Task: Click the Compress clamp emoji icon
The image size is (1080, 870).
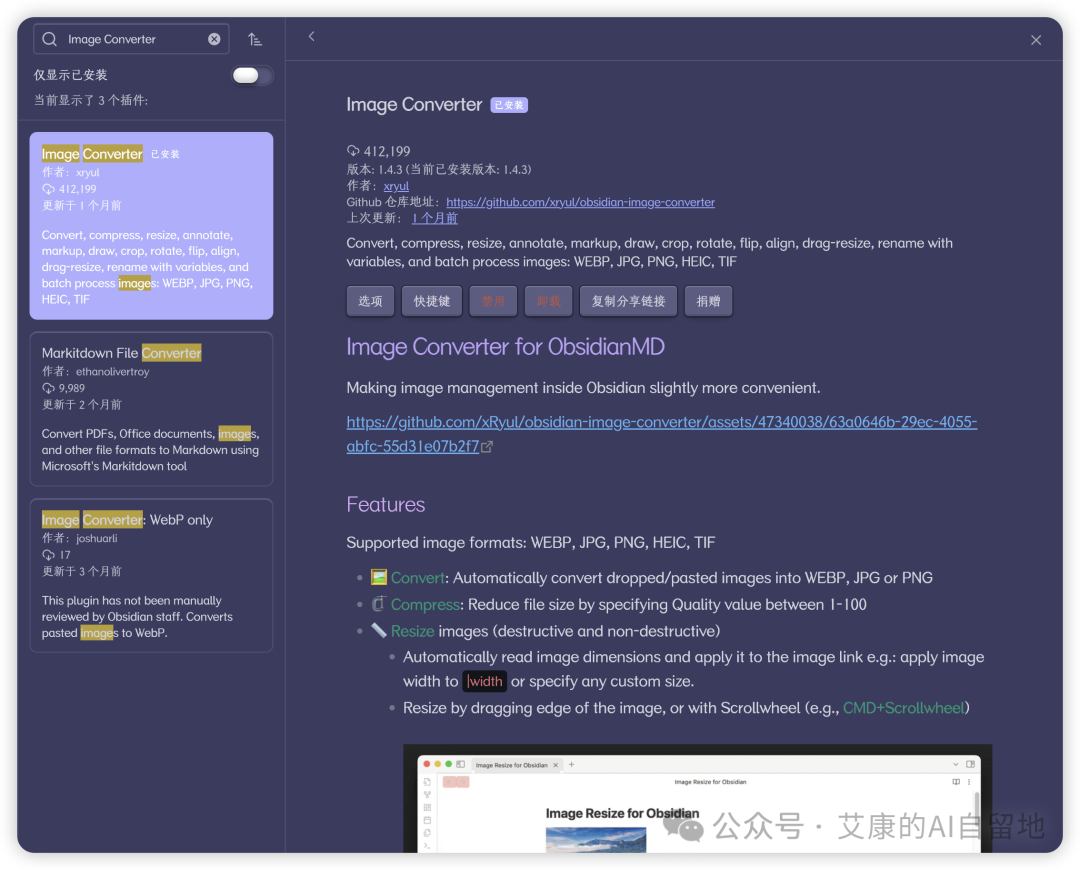Action: [x=379, y=604]
